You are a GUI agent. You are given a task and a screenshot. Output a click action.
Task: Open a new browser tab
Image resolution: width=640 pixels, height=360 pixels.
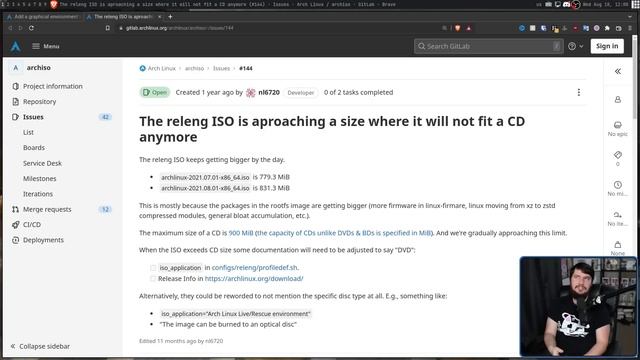[170, 17]
